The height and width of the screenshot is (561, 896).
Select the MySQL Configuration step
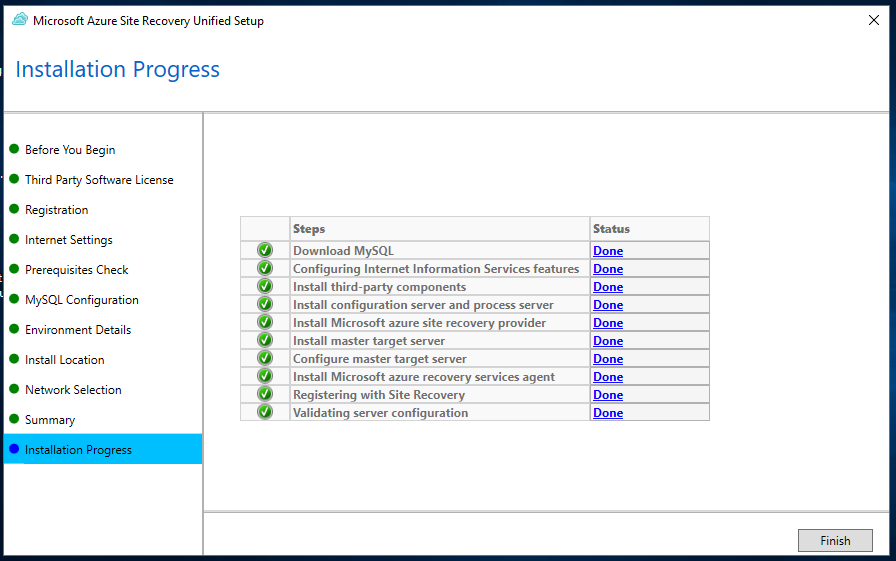pyautogui.click(x=82, y=300)
